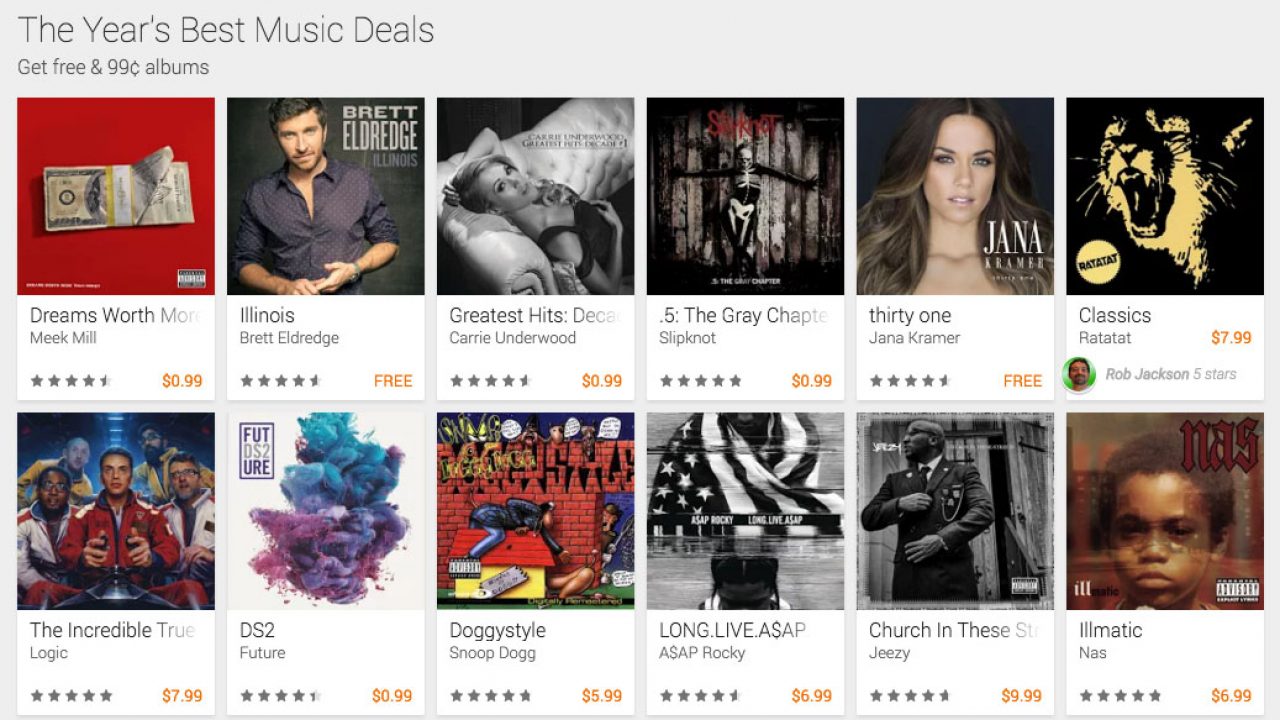Open Future's DS2 album artwork
Screen dimensions: 1280x720
pyautogui.click(x=326, y=511)
